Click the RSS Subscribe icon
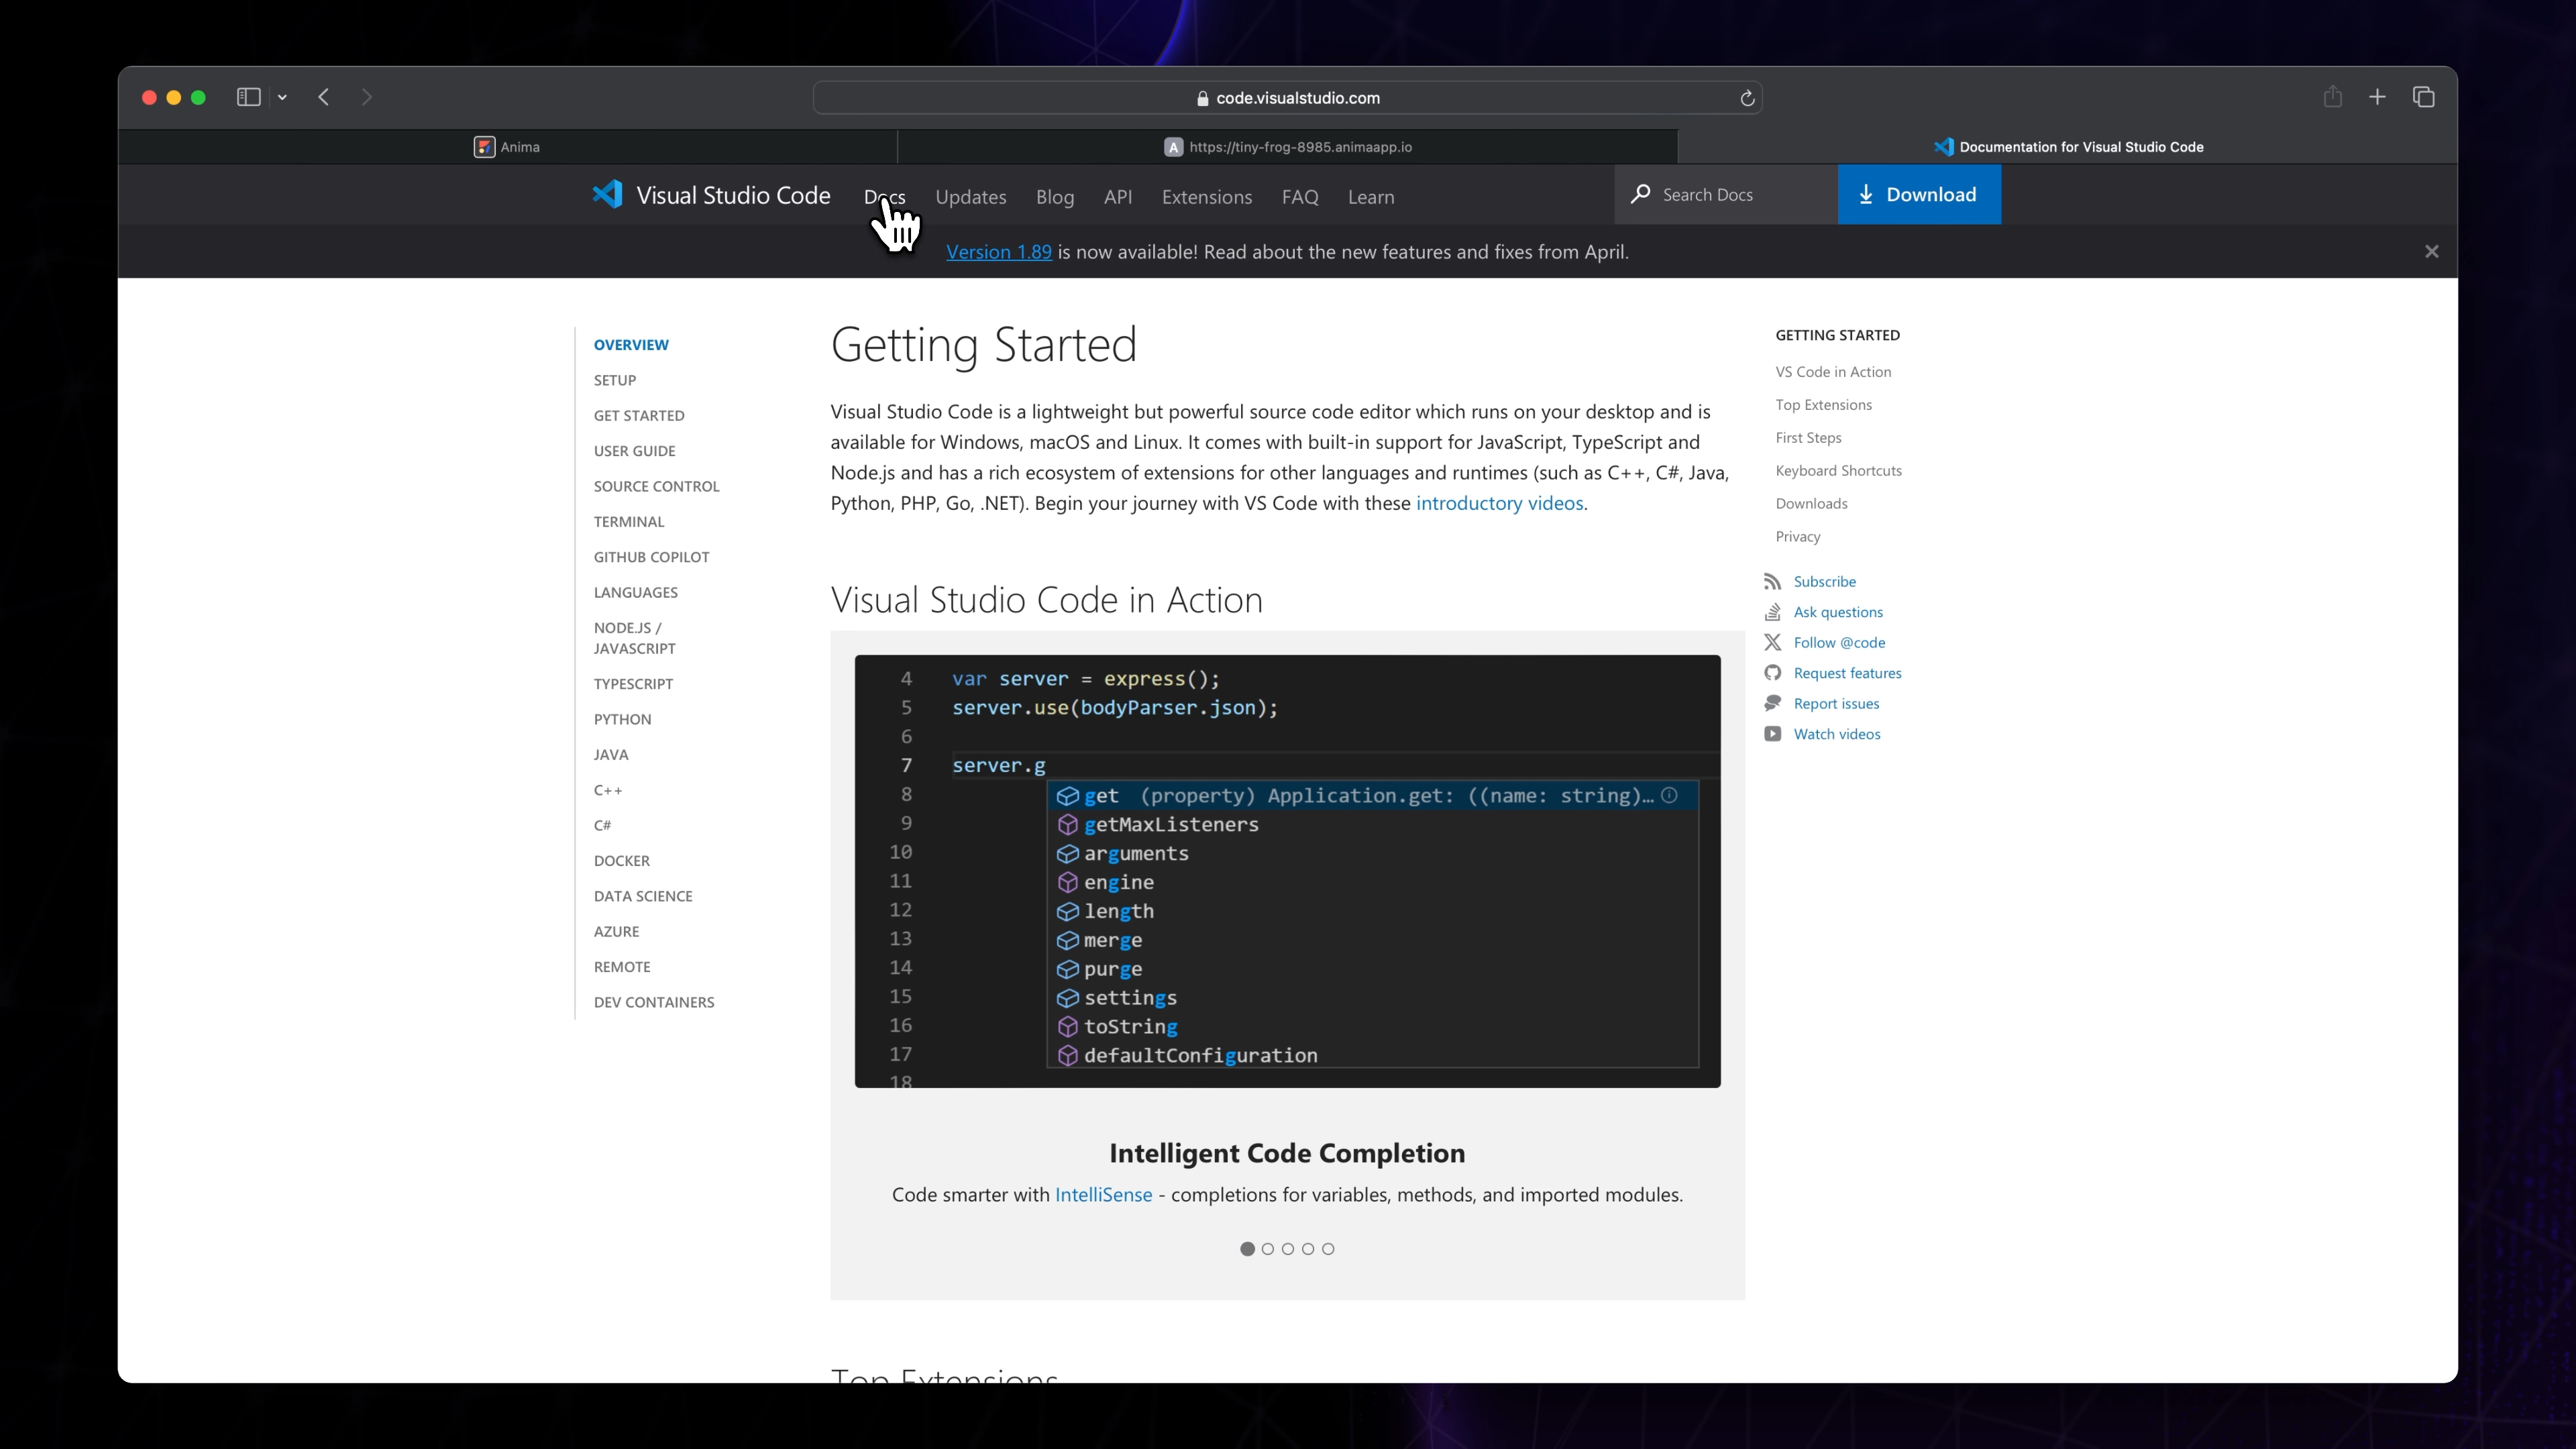 [1772, 581]
